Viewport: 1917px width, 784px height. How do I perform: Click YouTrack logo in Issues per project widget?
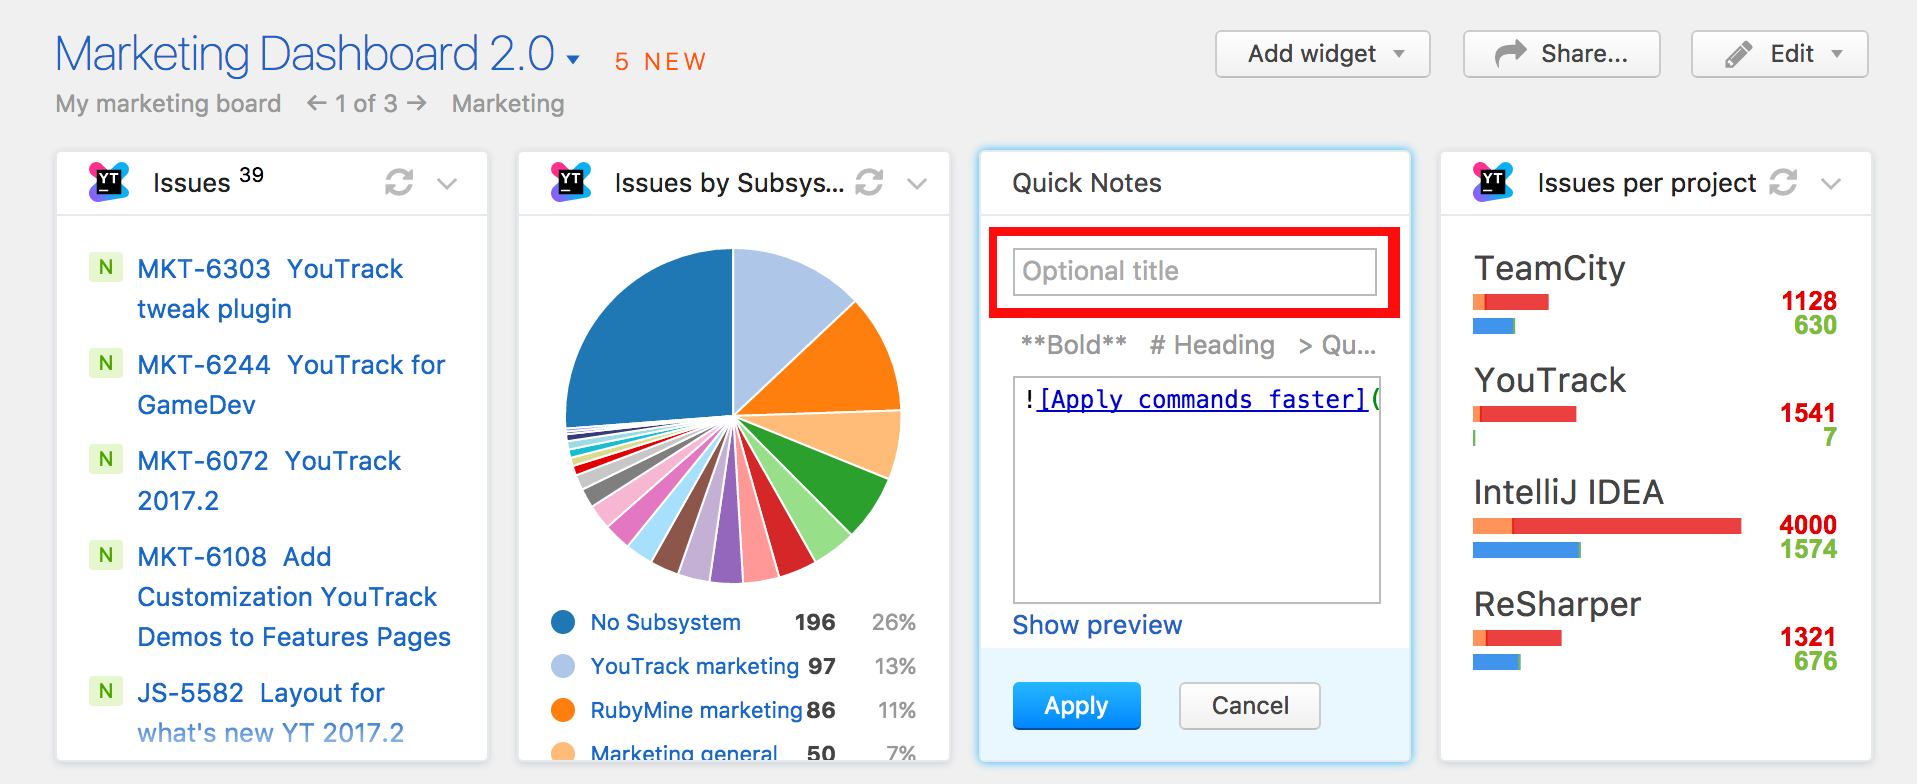pyautogui.click(x=1493, y=182)
